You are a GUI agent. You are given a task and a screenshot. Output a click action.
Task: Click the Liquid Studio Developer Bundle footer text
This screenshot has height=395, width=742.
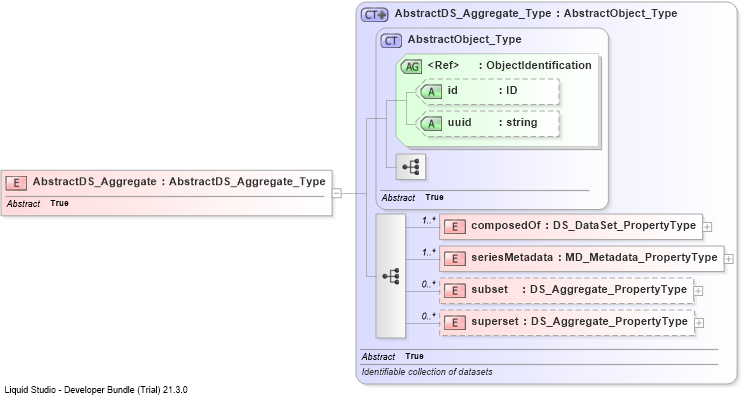click(x=96, y=390)
